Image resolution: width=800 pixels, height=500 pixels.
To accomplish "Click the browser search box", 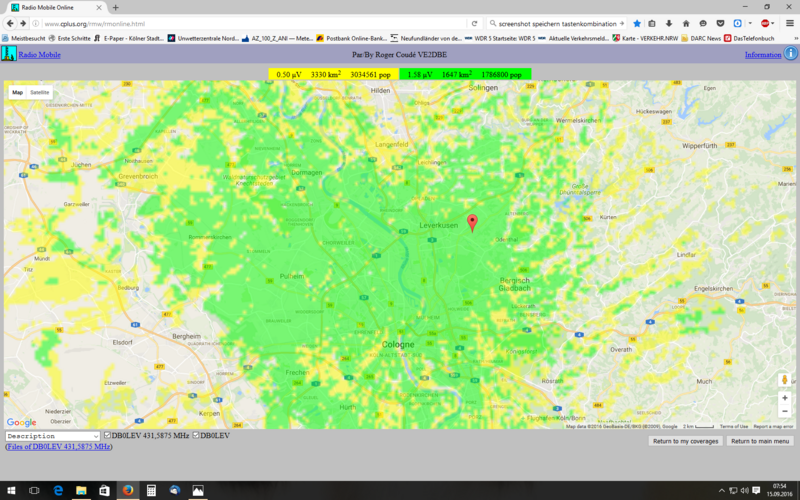I will click(x=556, y=23).
